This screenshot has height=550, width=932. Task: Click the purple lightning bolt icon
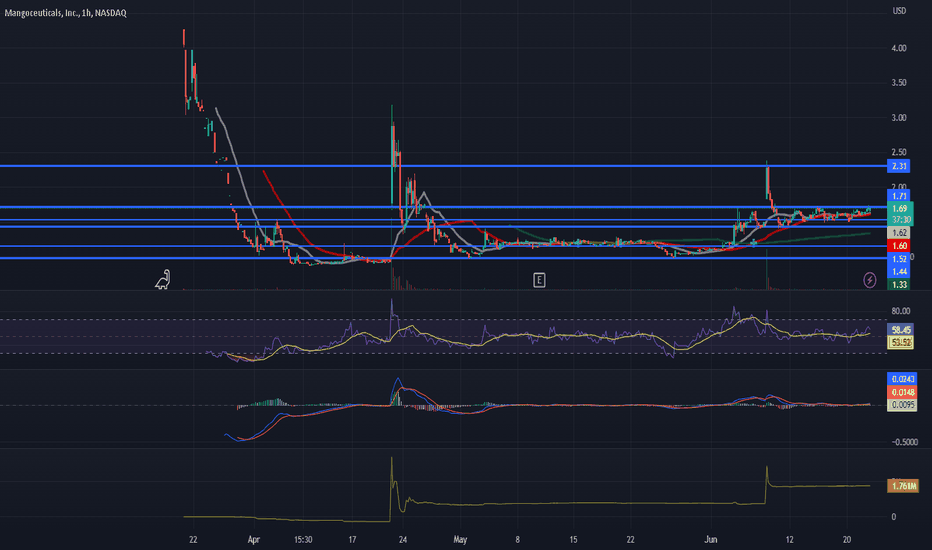click(870, 279)
